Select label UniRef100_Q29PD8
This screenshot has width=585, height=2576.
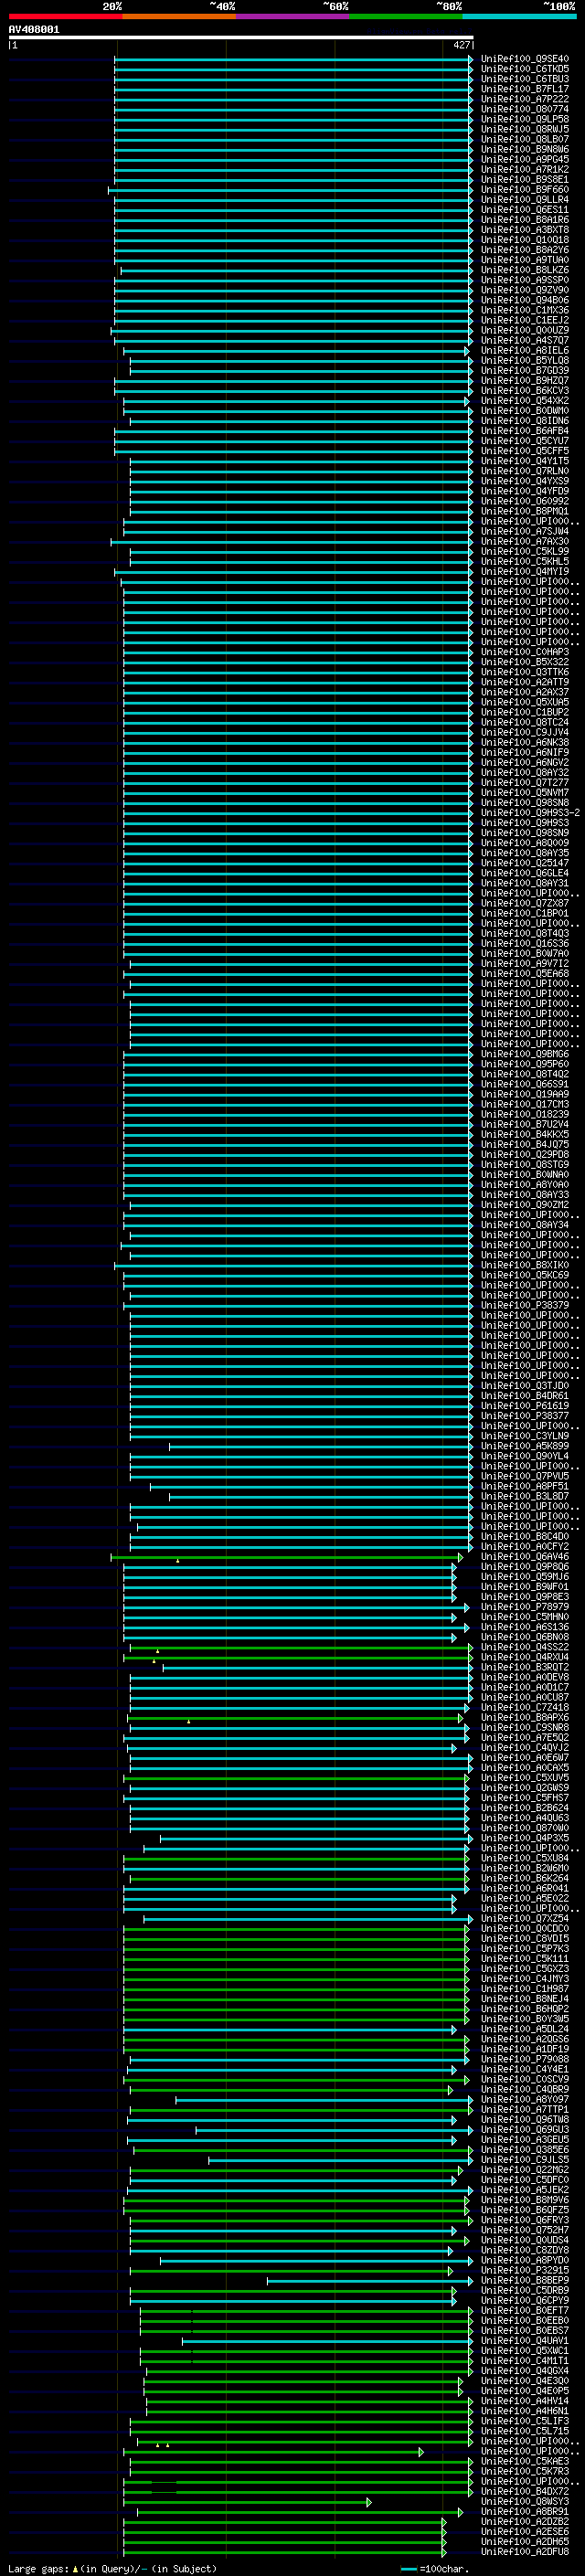click(x=525, y=1155)
